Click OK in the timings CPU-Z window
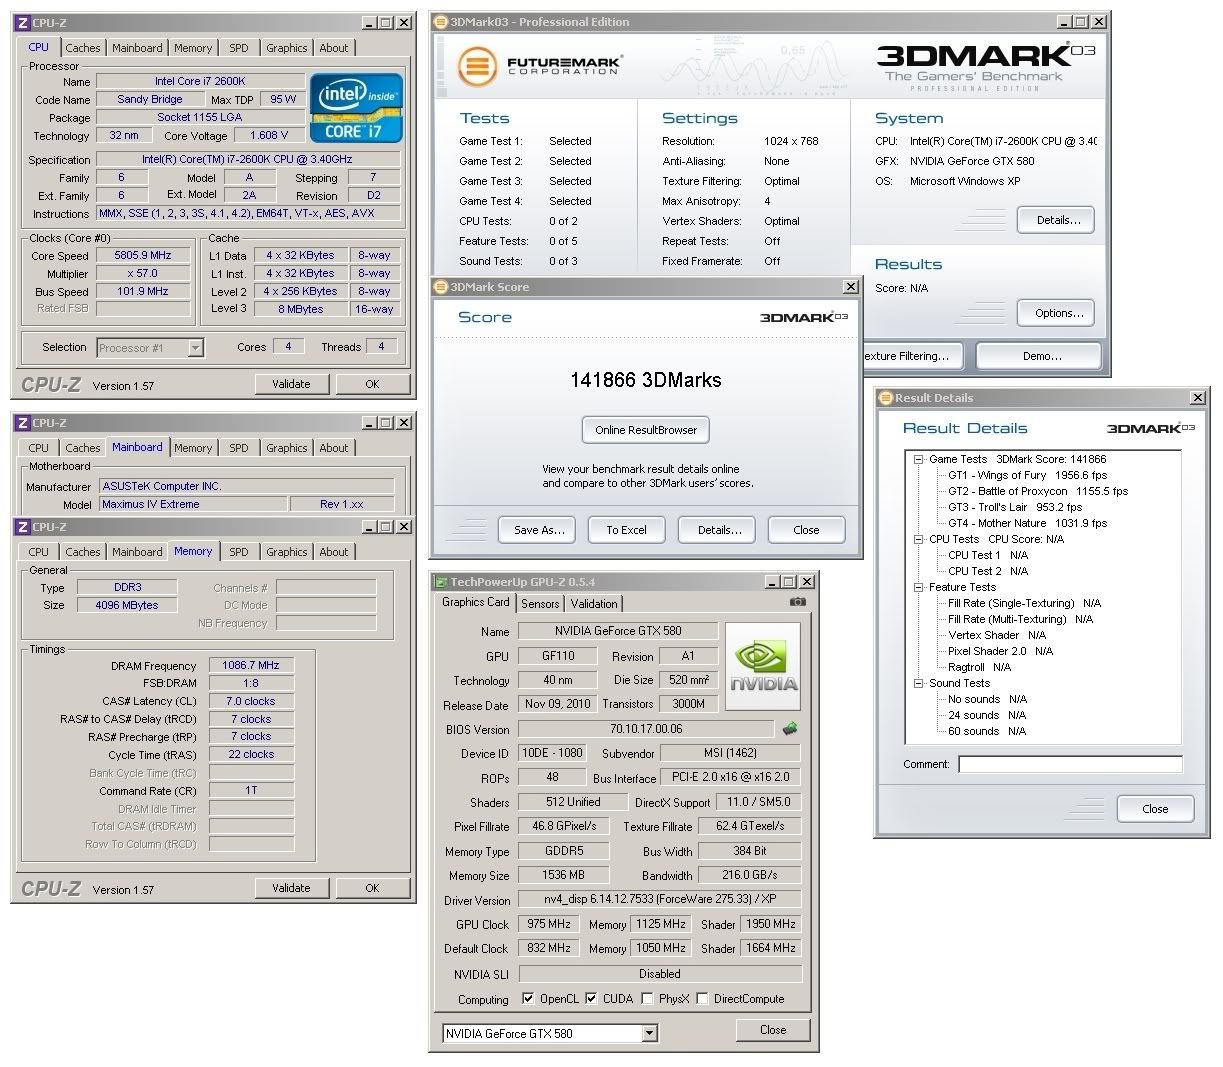The height and width of the screenshot is (1067, 1223). click(372, 888)
